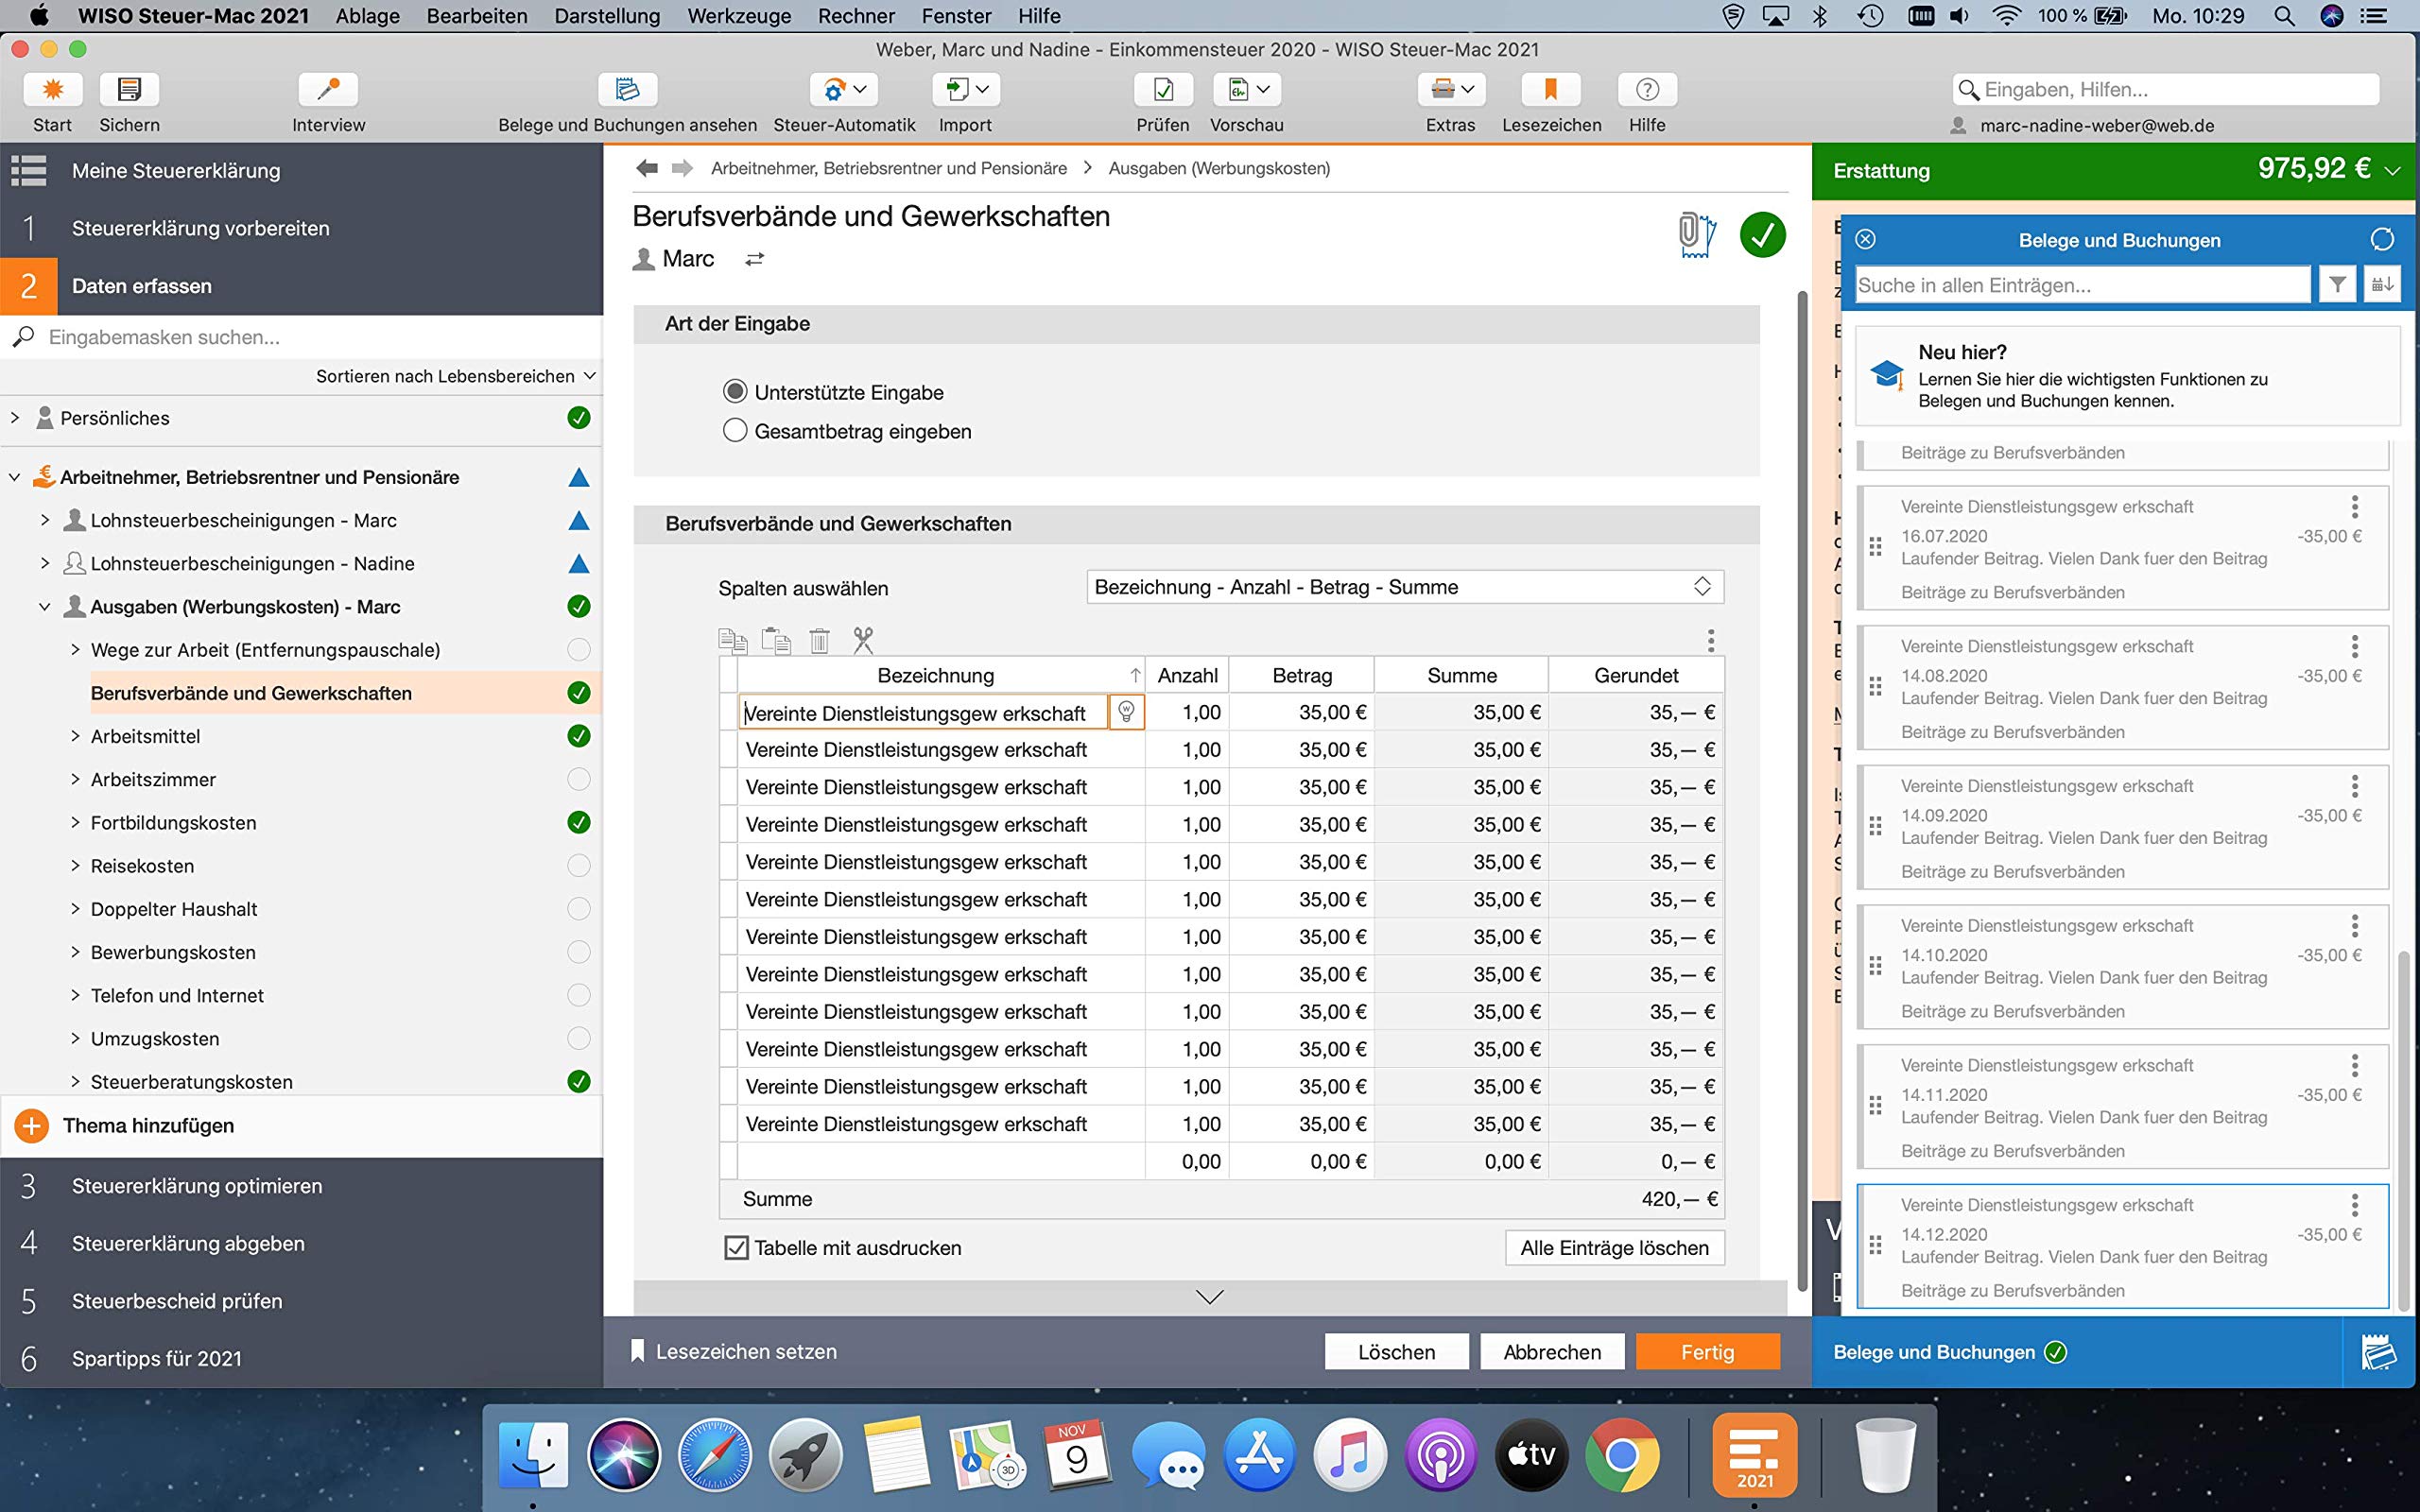
Task: Open the Rechner menu
Action: pyautogui.click(x=856, y=16)
